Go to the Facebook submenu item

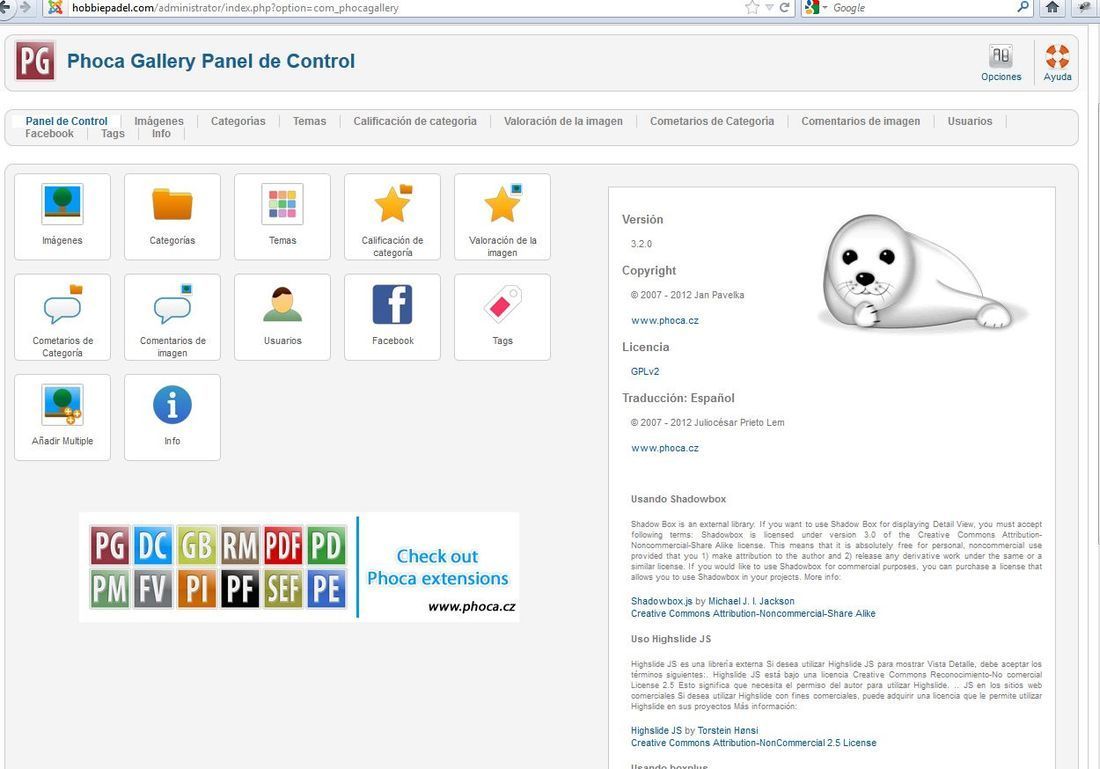[49, 133]
